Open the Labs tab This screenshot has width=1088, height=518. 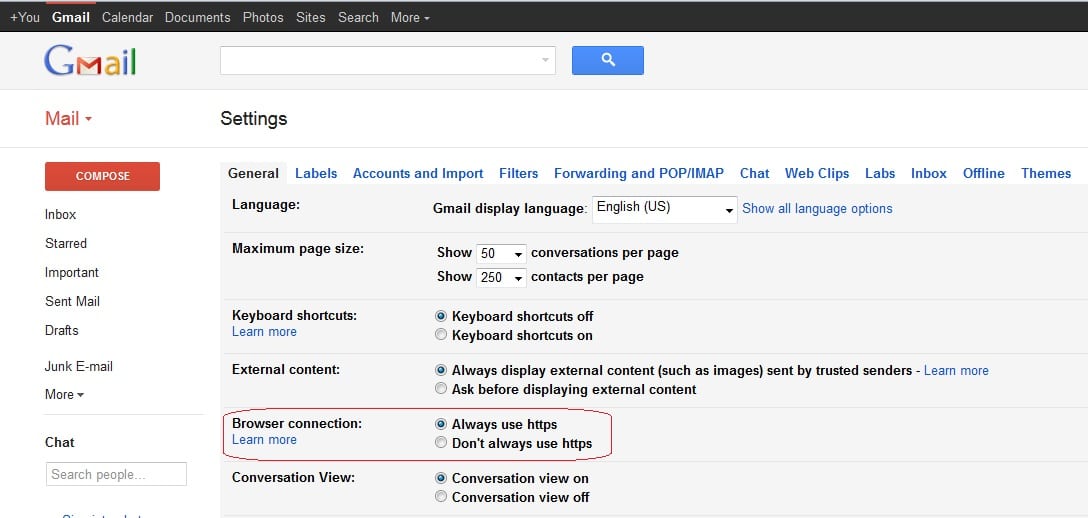click(x=880, y=173)
